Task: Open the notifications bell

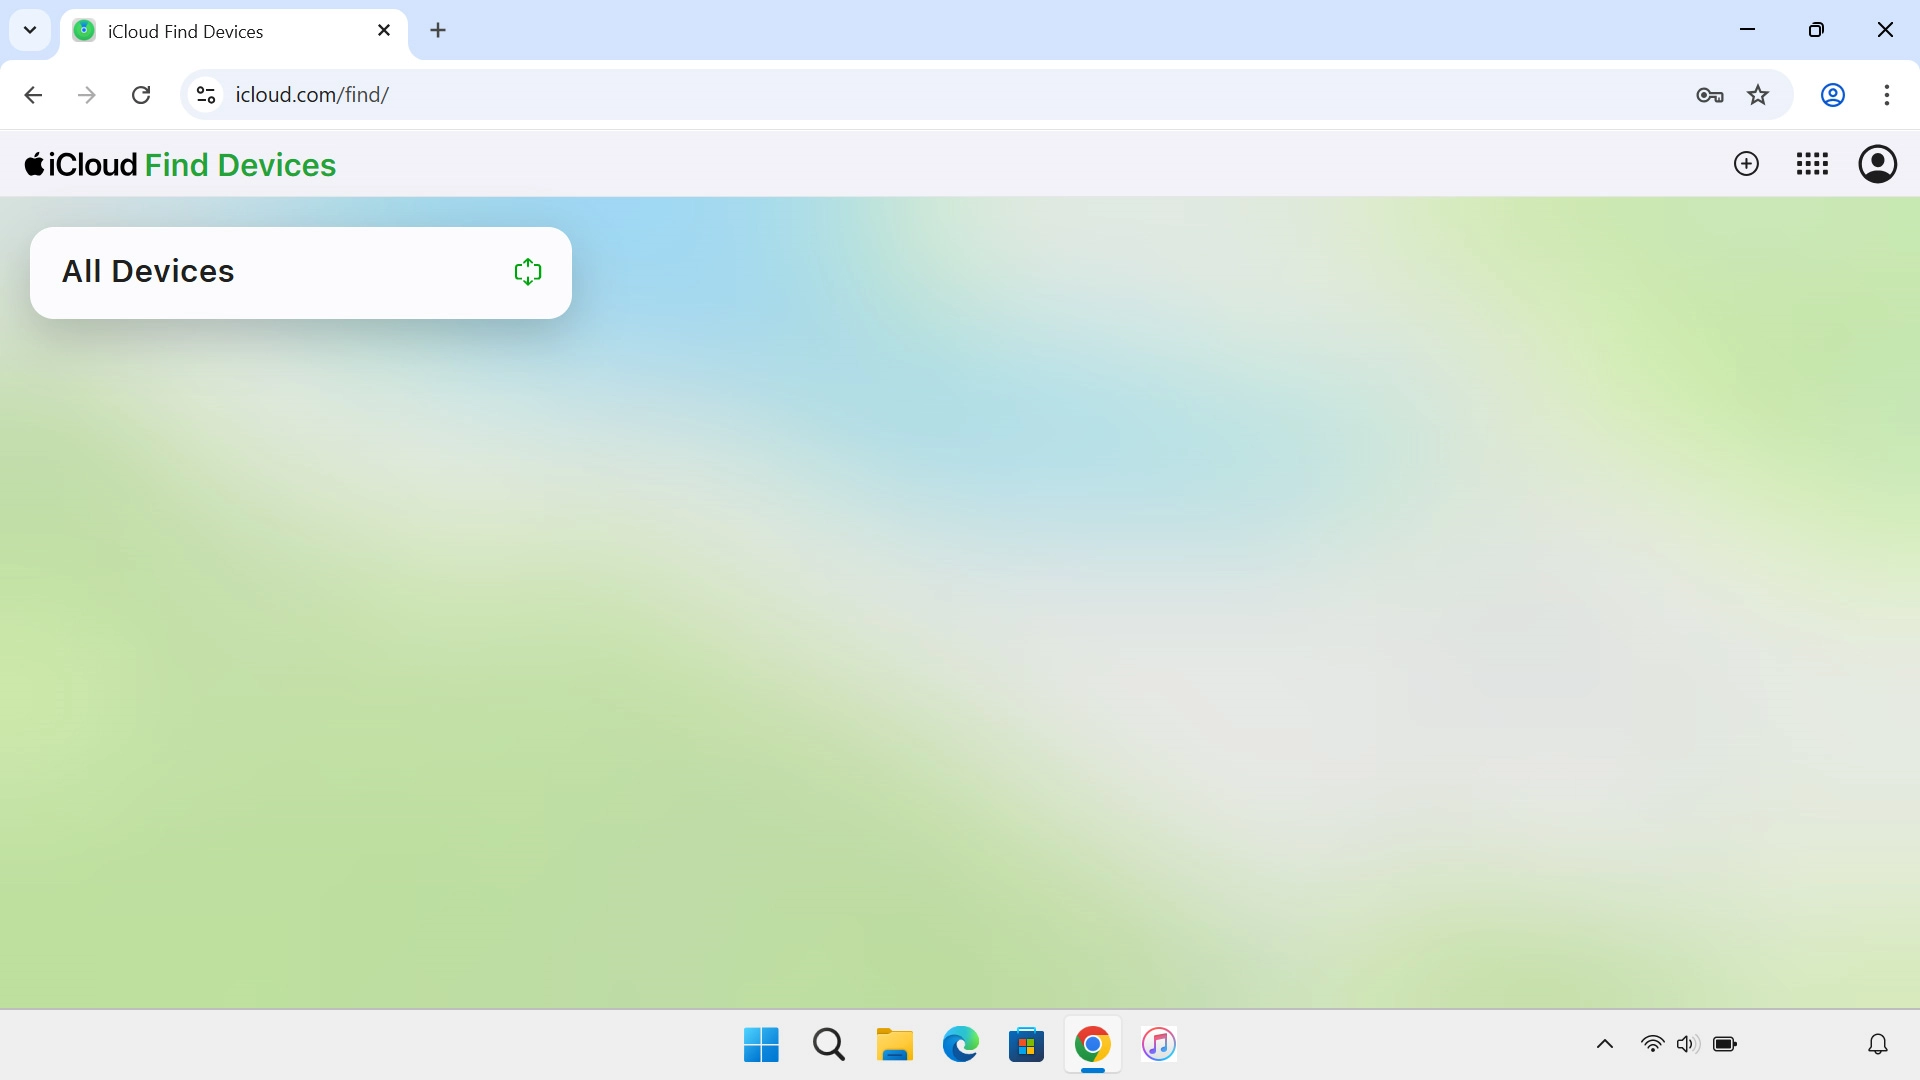Action: 1877,1044
